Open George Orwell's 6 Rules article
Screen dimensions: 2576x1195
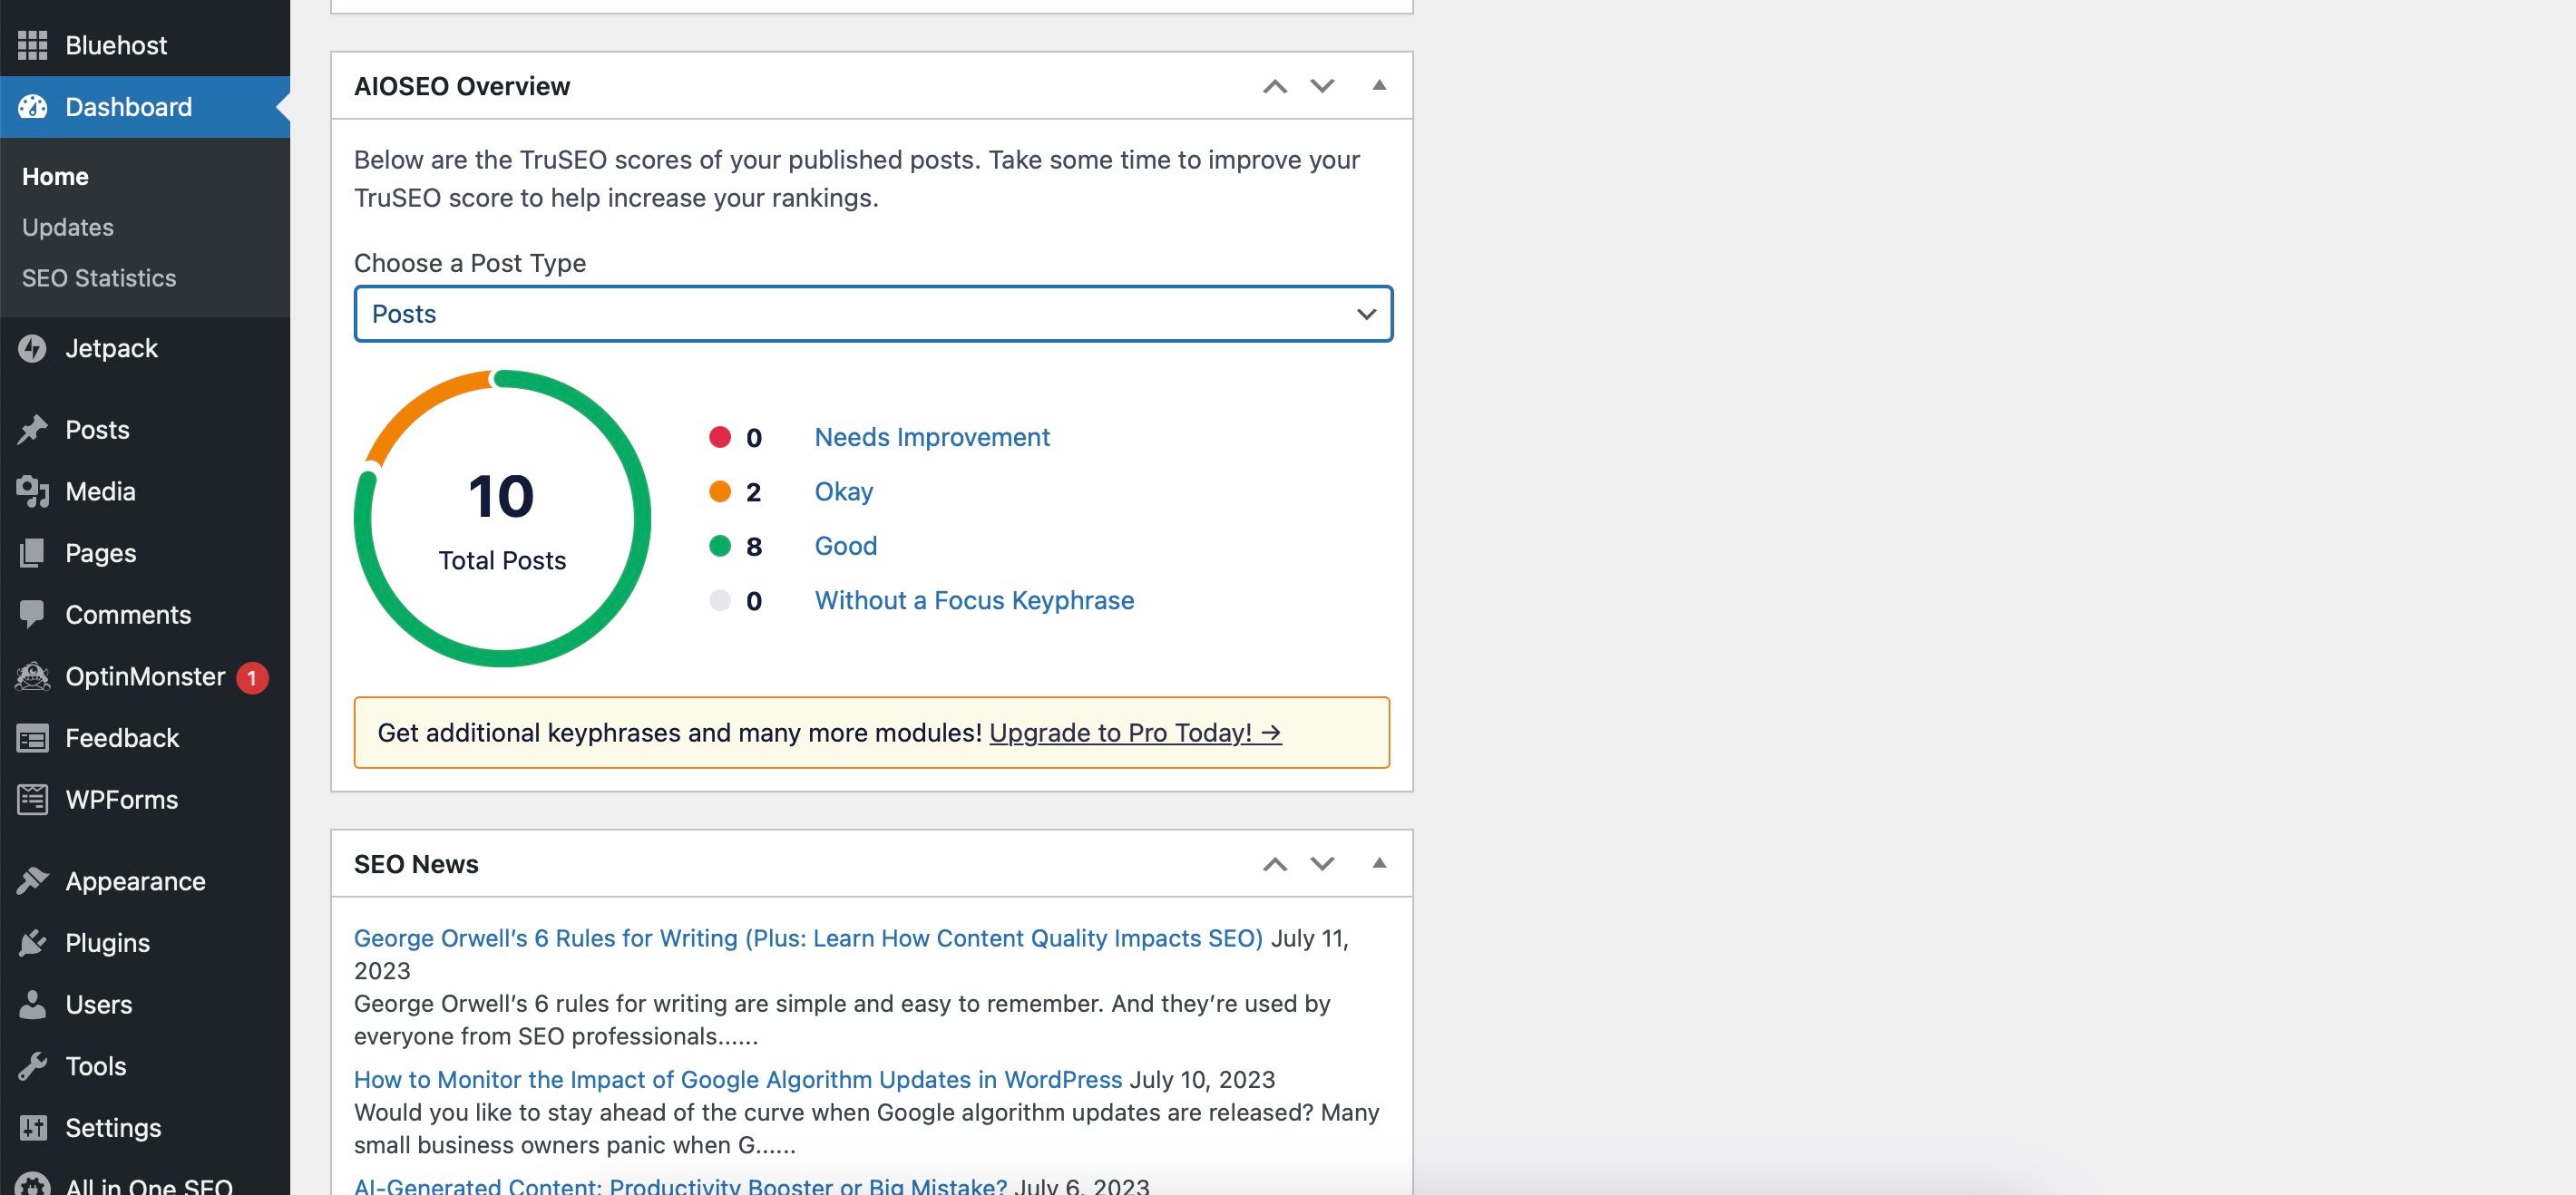click(808, 938)
